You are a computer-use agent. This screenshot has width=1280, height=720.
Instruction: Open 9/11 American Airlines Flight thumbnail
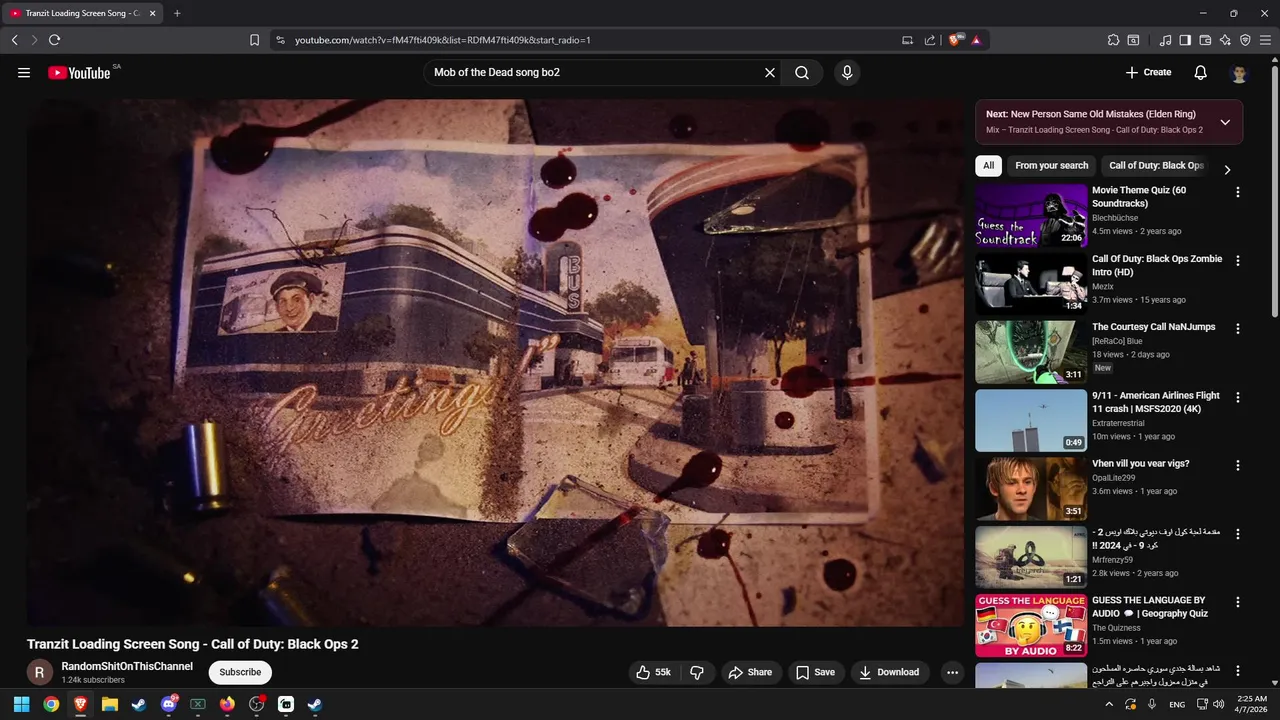1031,420
